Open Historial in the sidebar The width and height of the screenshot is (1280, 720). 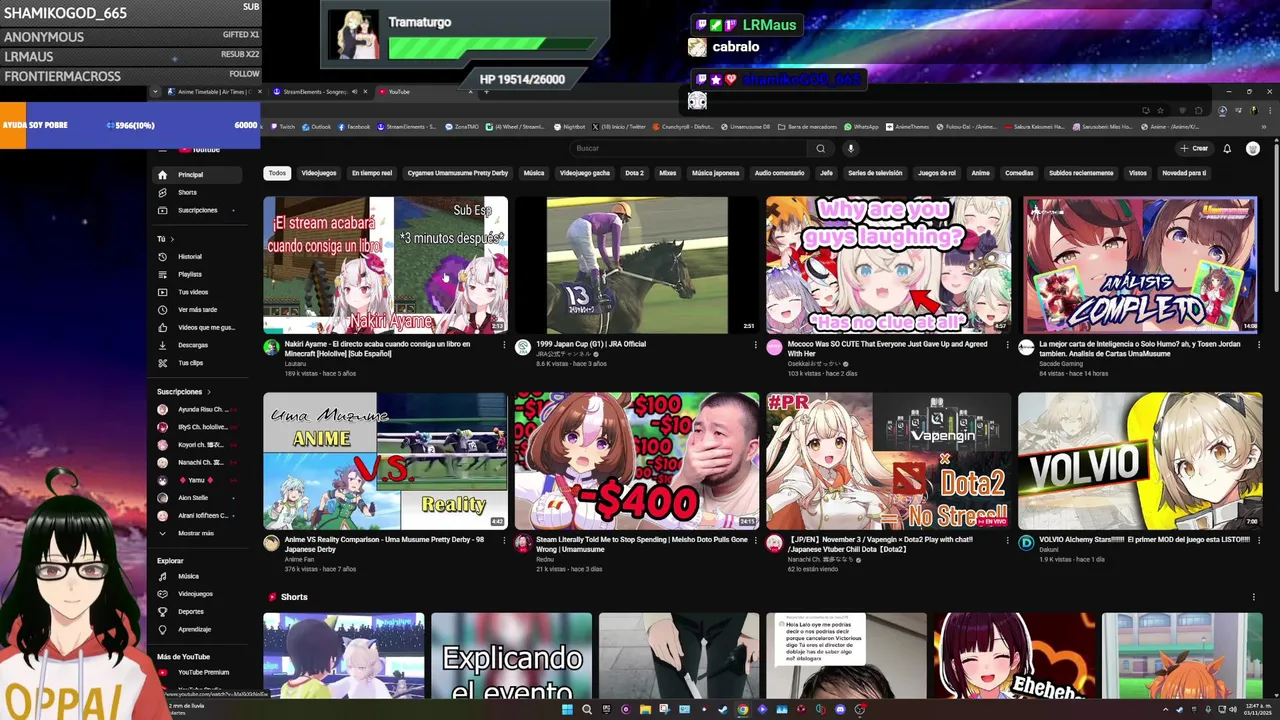point(198,257)
